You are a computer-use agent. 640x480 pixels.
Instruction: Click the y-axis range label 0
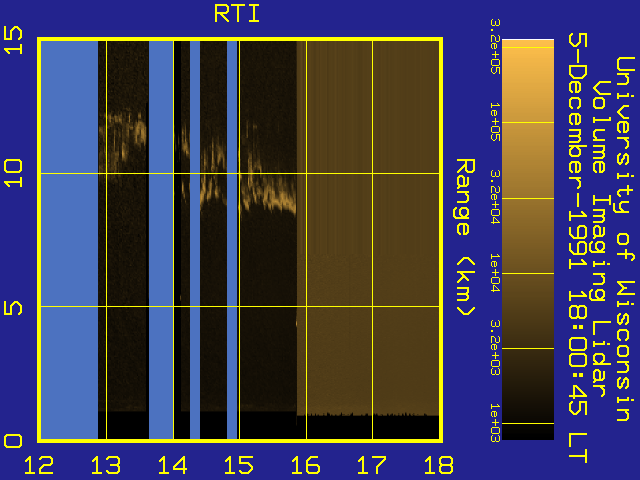(x=13, y=441)
